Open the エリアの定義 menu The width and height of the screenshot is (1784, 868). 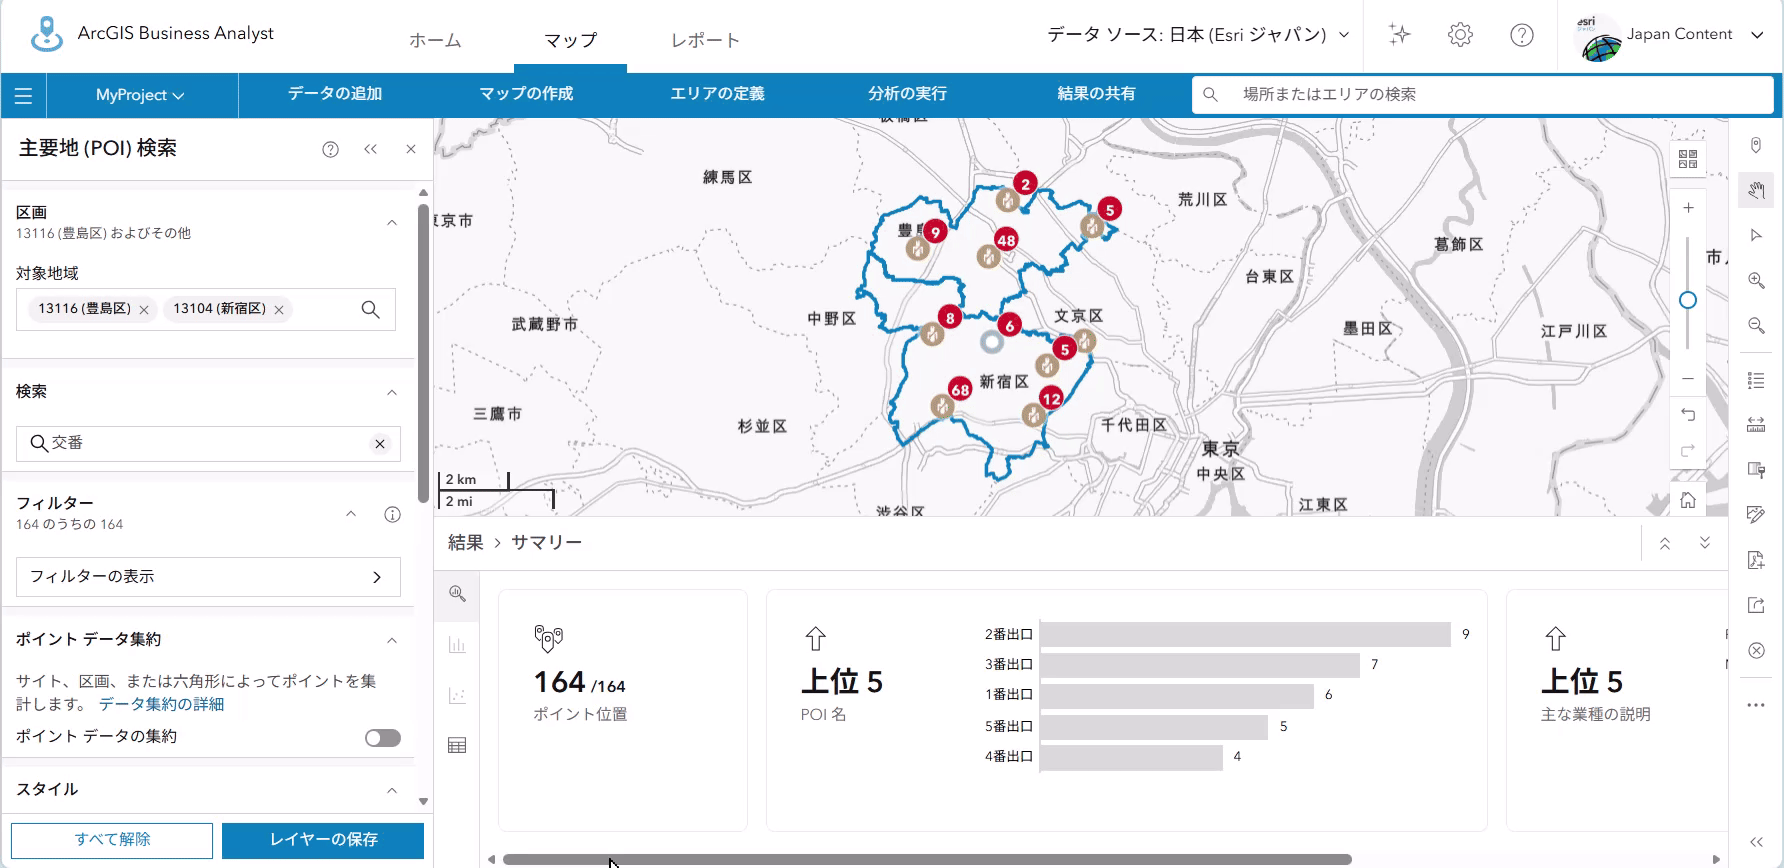click(717, 94)
